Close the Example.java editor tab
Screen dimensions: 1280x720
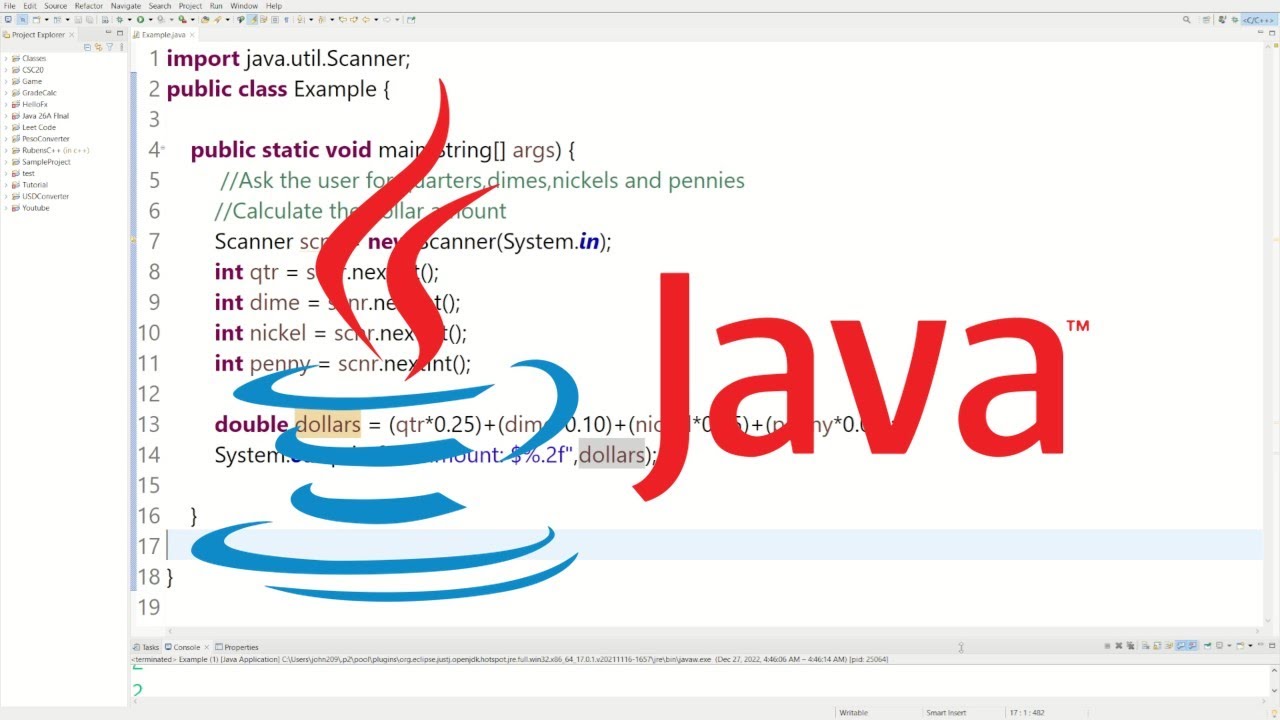click(192, 35)
